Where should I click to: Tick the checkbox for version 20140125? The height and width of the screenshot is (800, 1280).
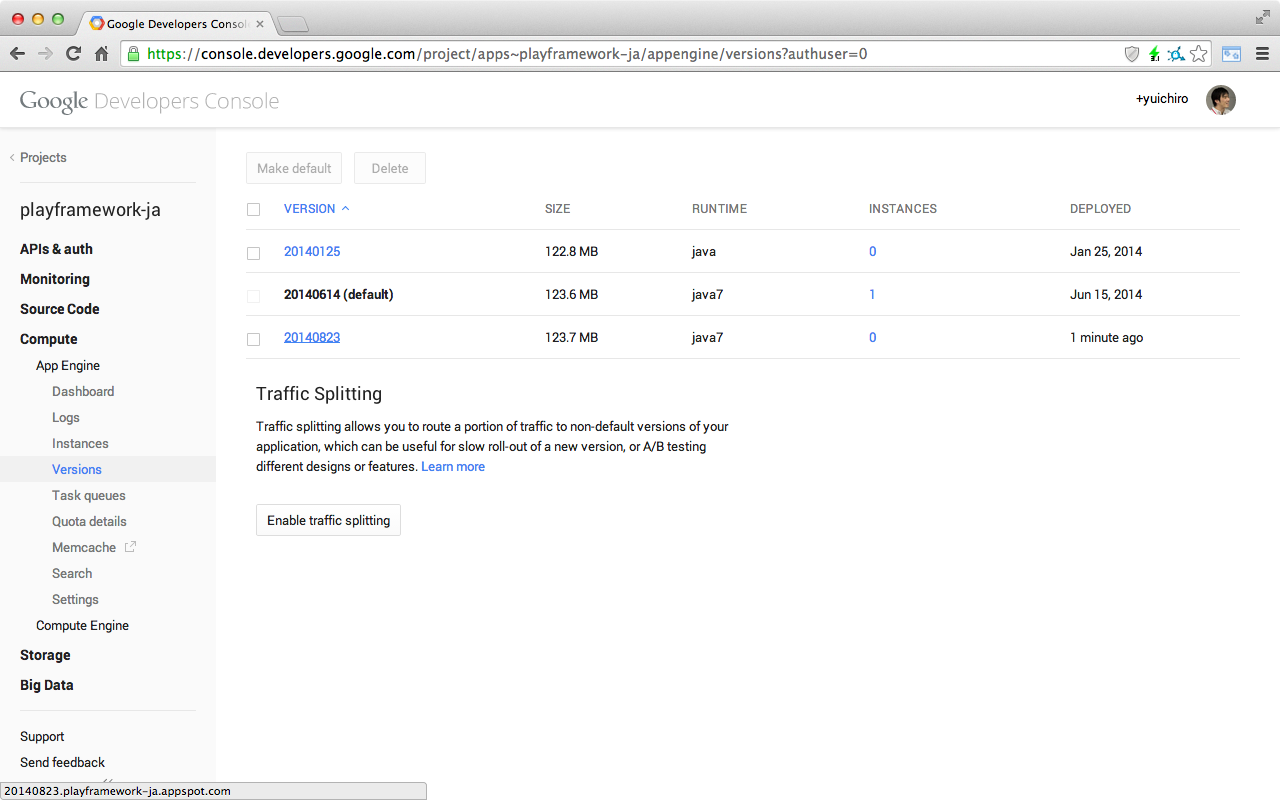[x=253, y=253]
